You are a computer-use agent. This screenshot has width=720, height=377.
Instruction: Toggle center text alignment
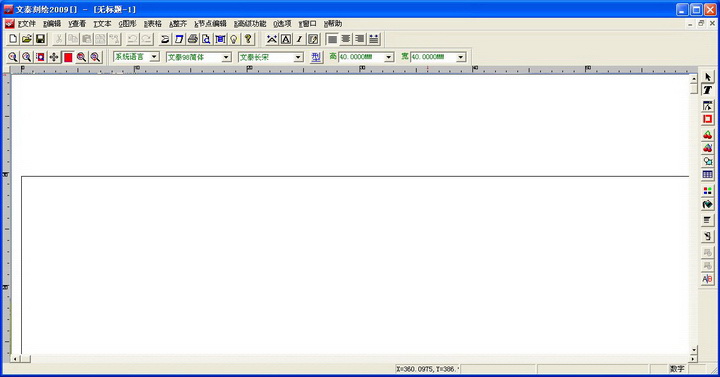tap(346, 39)
